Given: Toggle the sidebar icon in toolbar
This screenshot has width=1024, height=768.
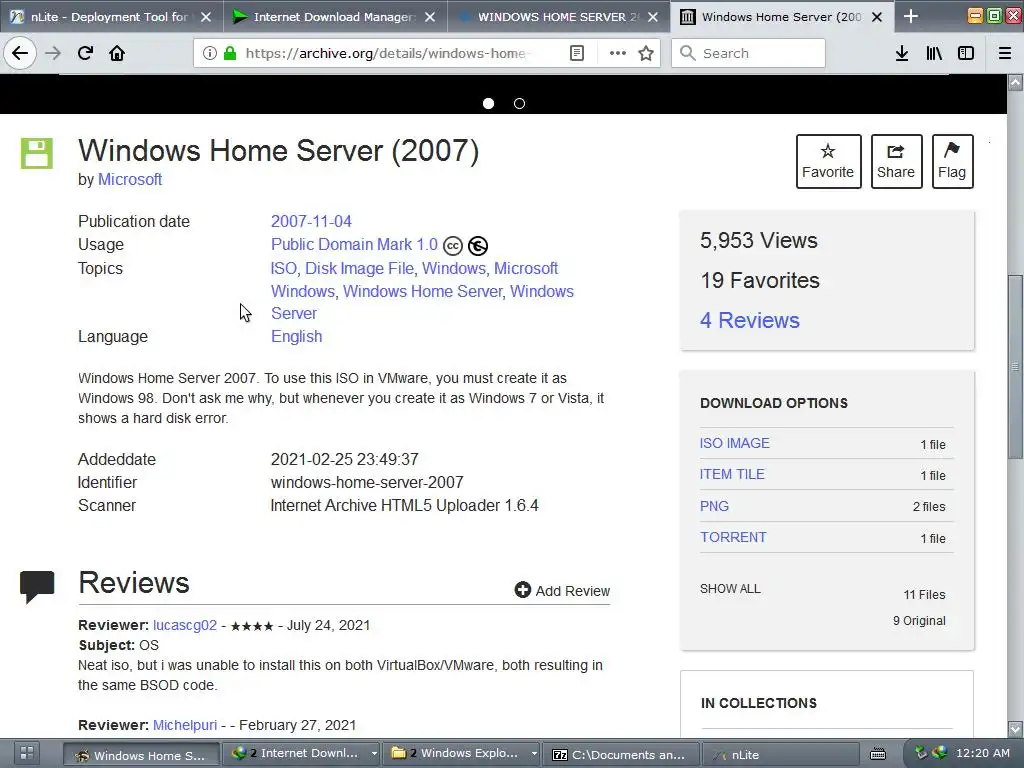Looking at the screenshot, I should (966, 53).
